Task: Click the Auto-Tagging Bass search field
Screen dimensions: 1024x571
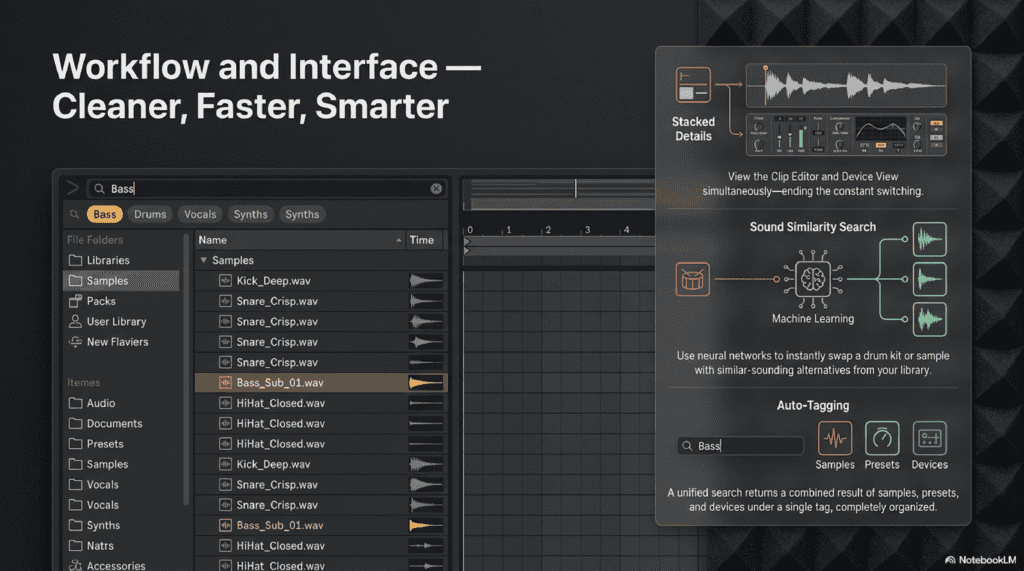Action: [741, 446]
